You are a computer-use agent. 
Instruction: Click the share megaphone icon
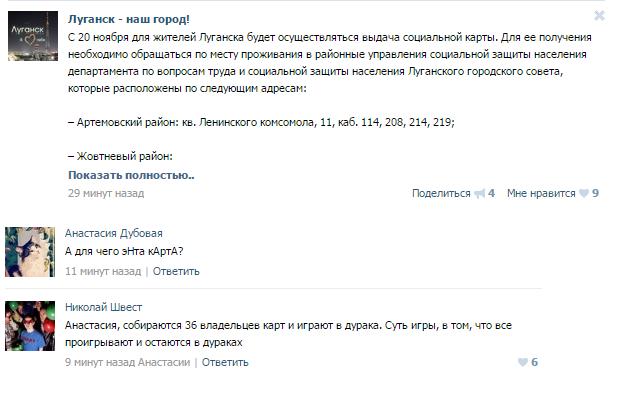(x=480, y=193)
